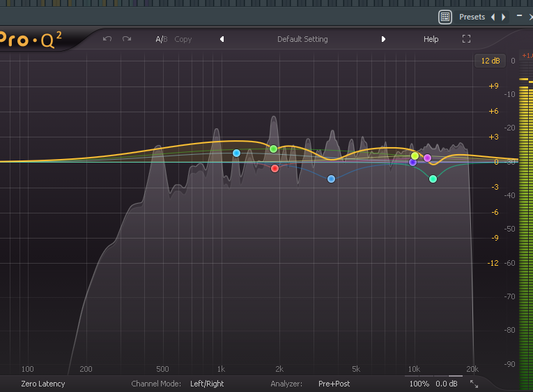Screen dimensions: 533x392
Task: Toggle the Zero Latency processing mode
Action: point(43,384)
